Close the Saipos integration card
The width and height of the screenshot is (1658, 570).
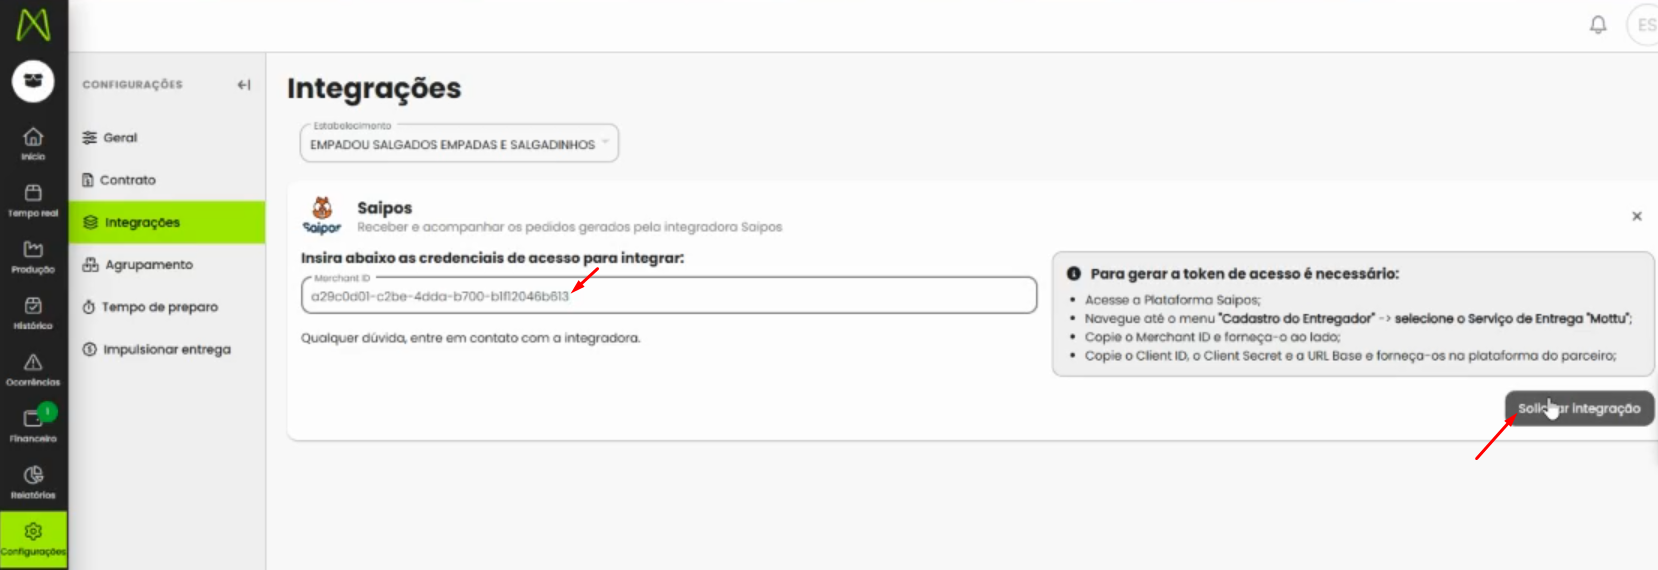coord(1637,216)
